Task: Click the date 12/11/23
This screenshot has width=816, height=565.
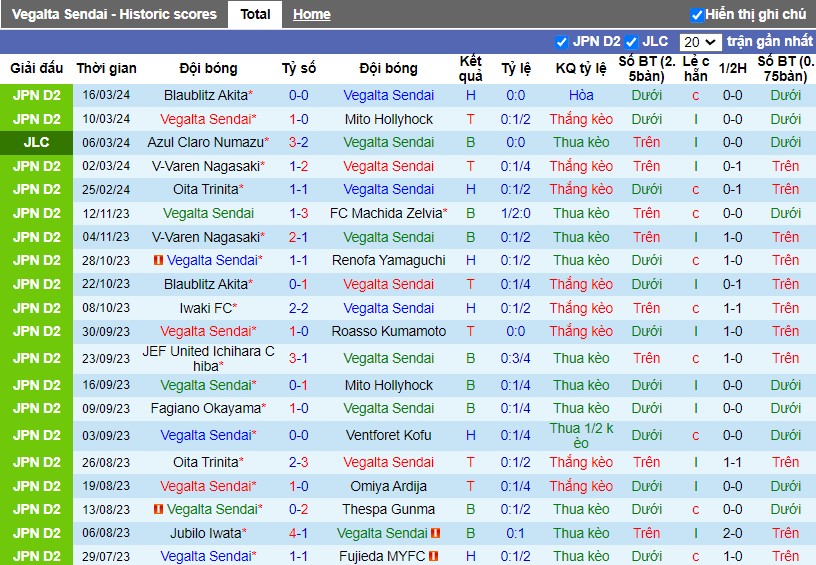Action: tap(106, 213)
